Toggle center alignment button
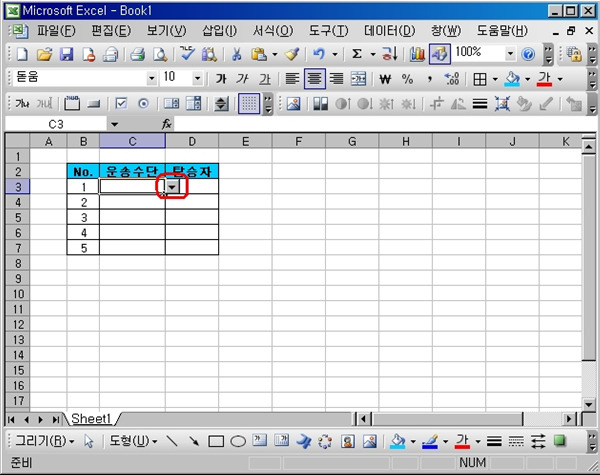The width and height of the screenshot is (600, 475). pyautogui.click(x=314, y=78)
